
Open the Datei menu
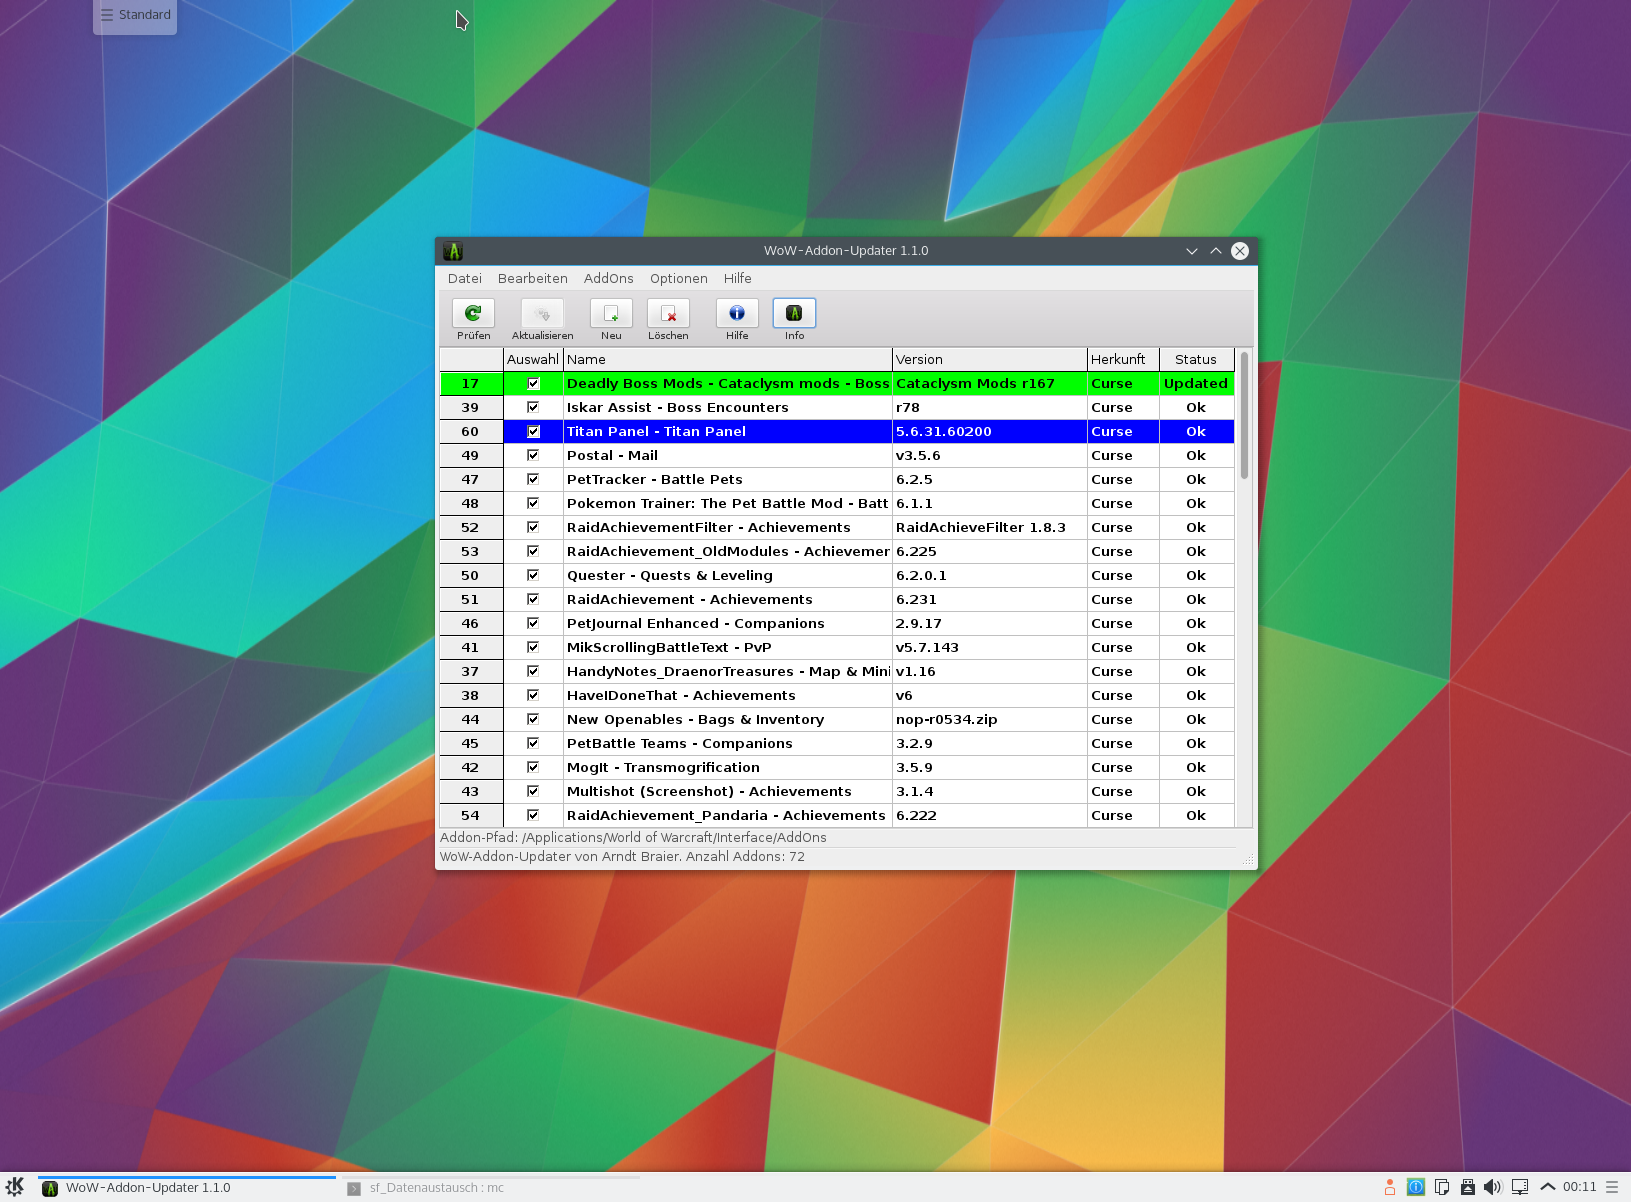click(465, 278)
